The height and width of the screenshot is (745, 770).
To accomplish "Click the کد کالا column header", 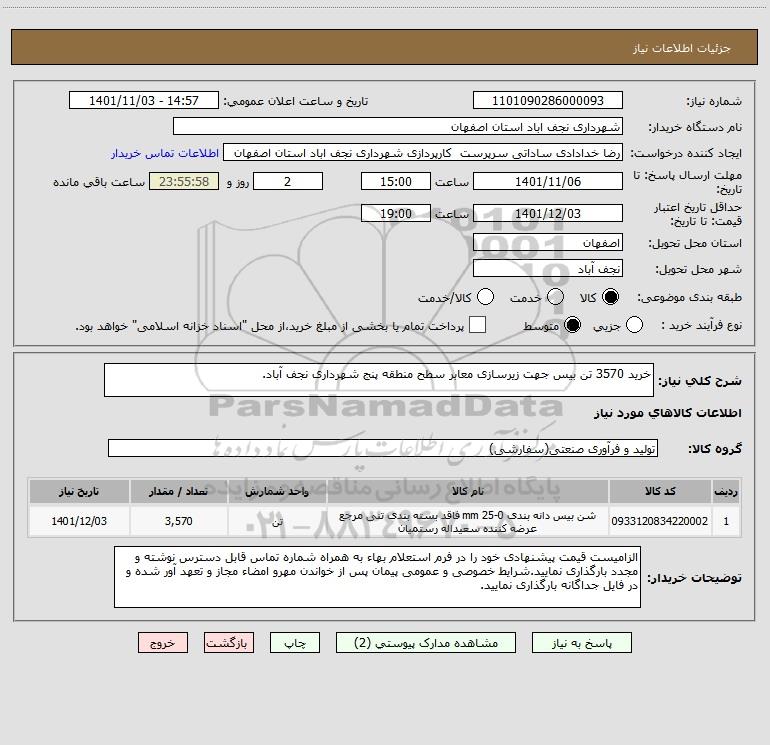I will tap(660, 491).
